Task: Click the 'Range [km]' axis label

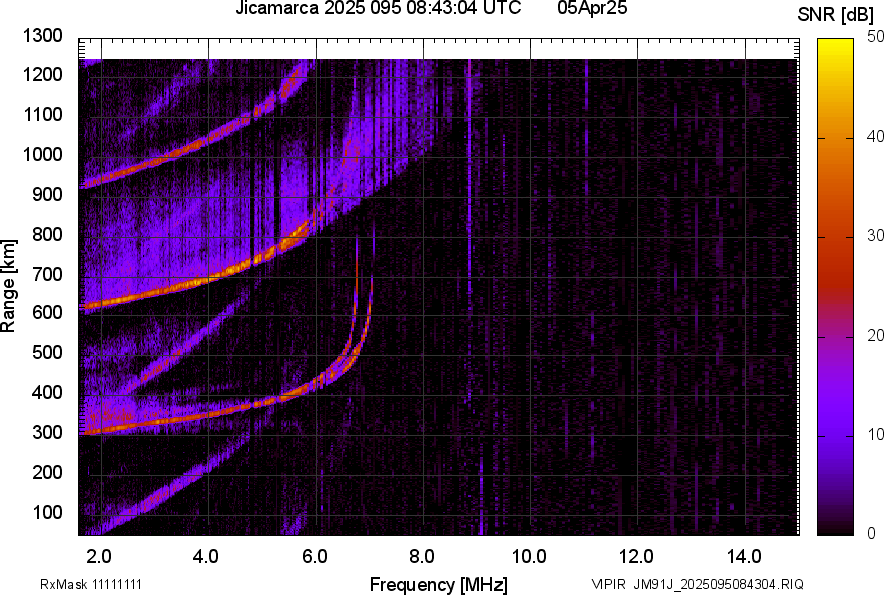Action: [8, 287]
